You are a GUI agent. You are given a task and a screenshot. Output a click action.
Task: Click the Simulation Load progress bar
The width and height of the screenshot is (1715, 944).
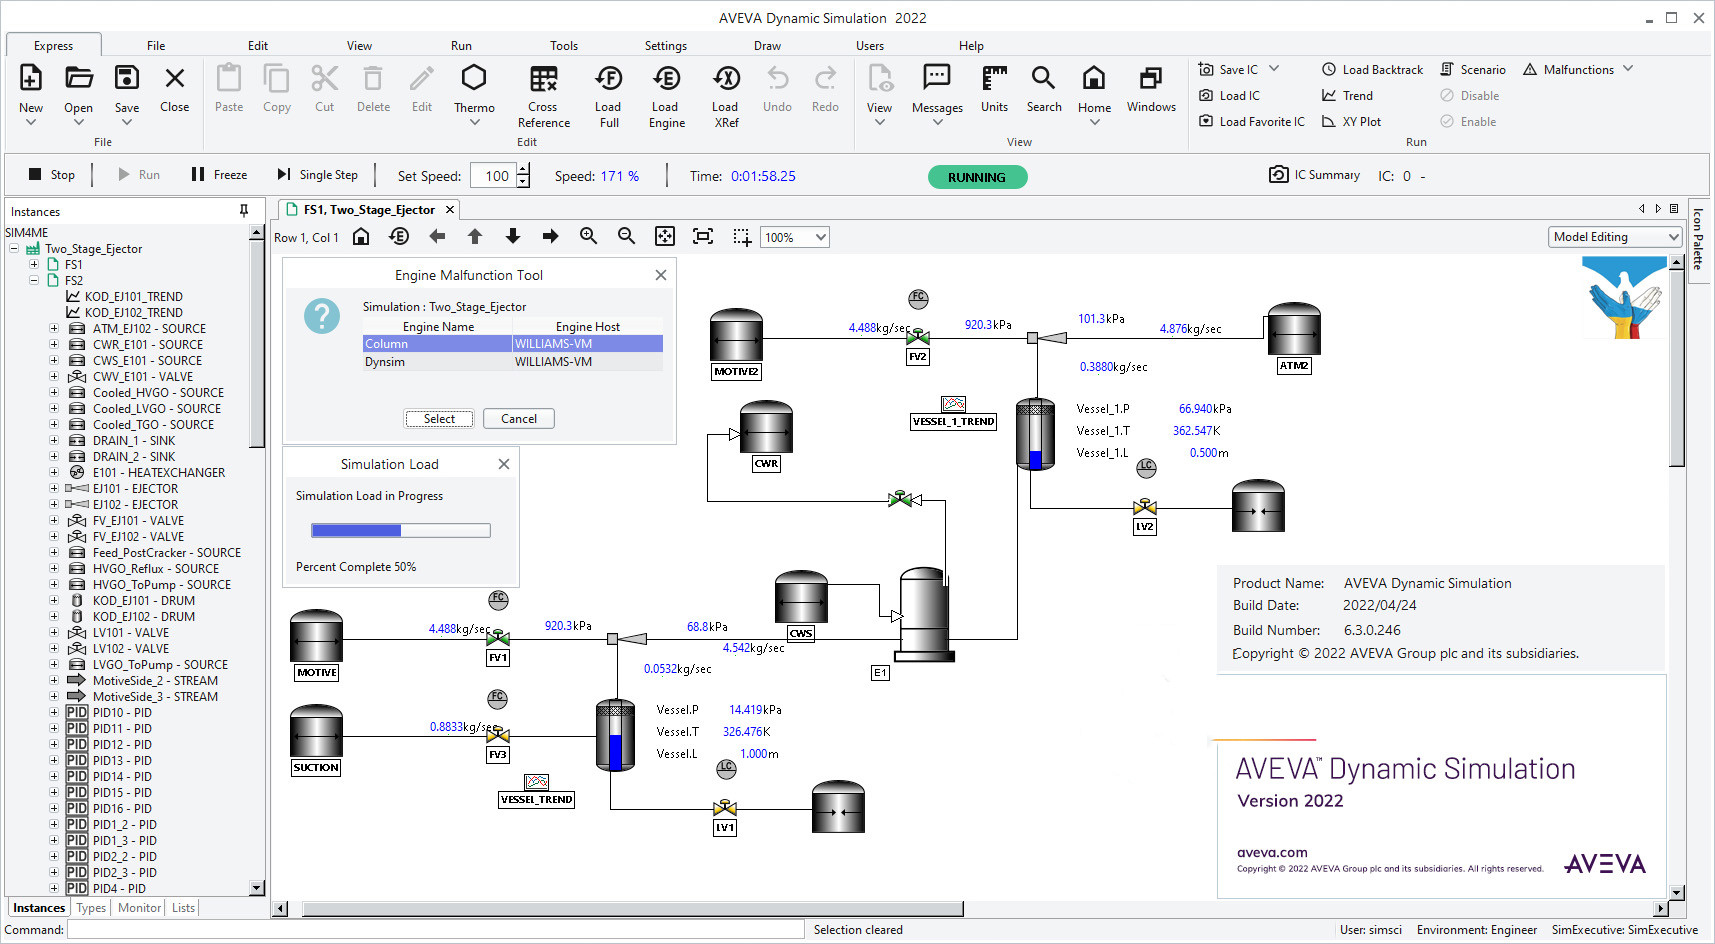coord(401,531)
